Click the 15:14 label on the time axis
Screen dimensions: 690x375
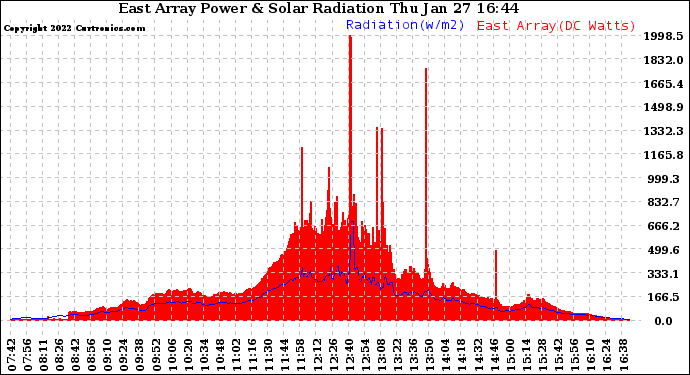click(526, 355)
